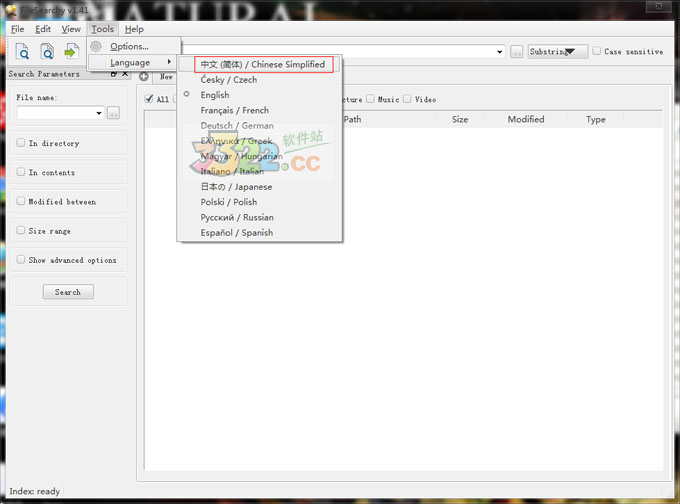
Task: Enable the Music filter checkbox
Action: 370,99
